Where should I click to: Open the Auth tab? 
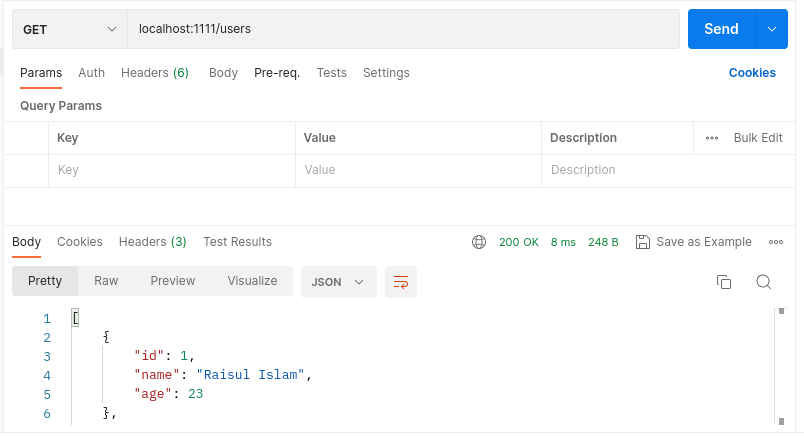pos(91,73)
